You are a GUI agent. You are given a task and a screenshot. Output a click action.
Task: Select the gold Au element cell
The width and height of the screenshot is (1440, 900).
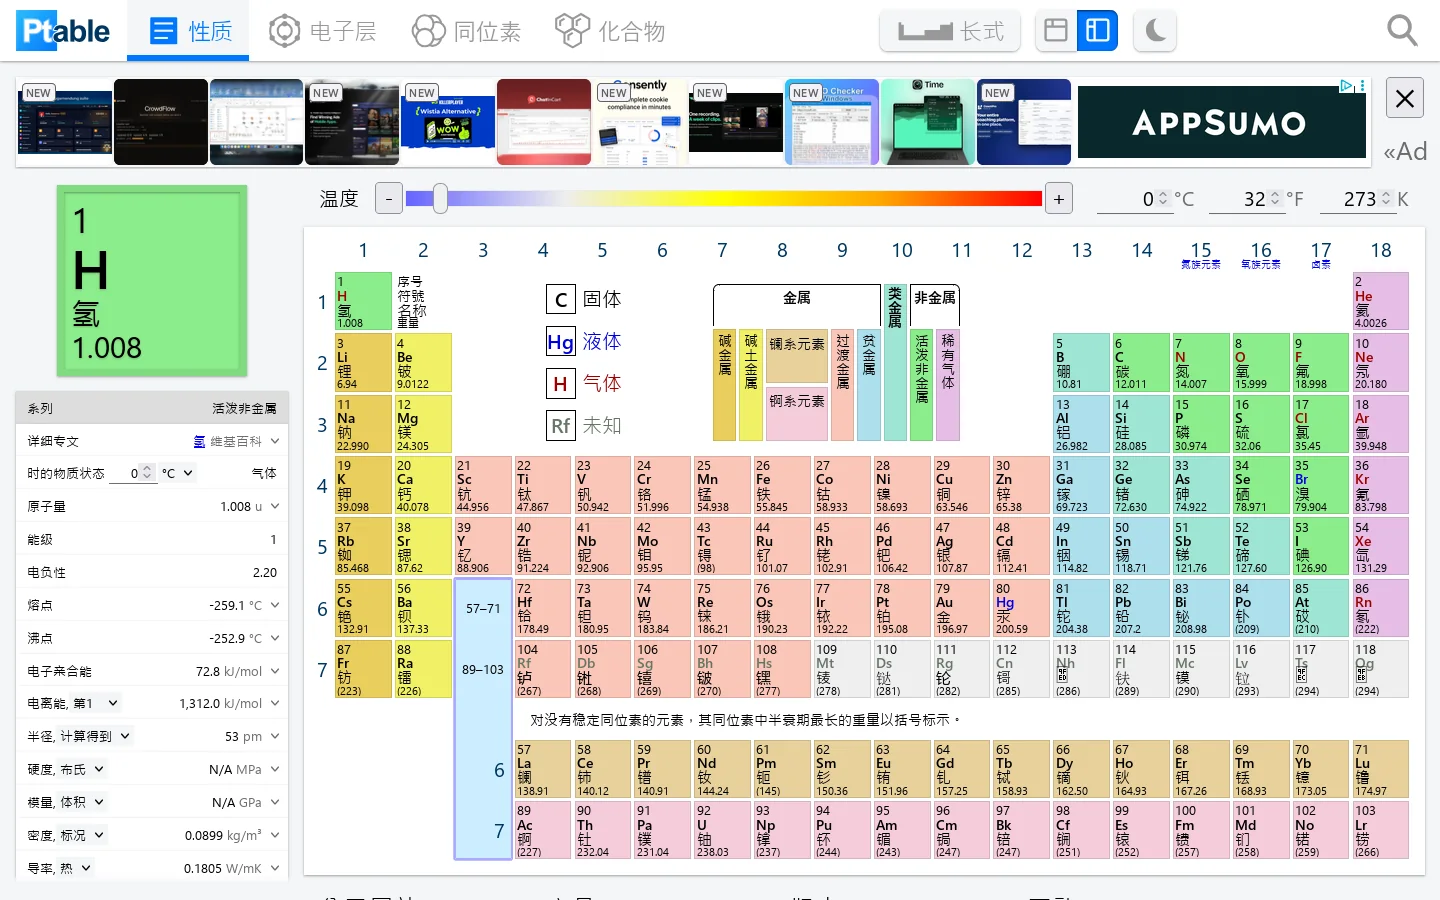coord(962,608)
